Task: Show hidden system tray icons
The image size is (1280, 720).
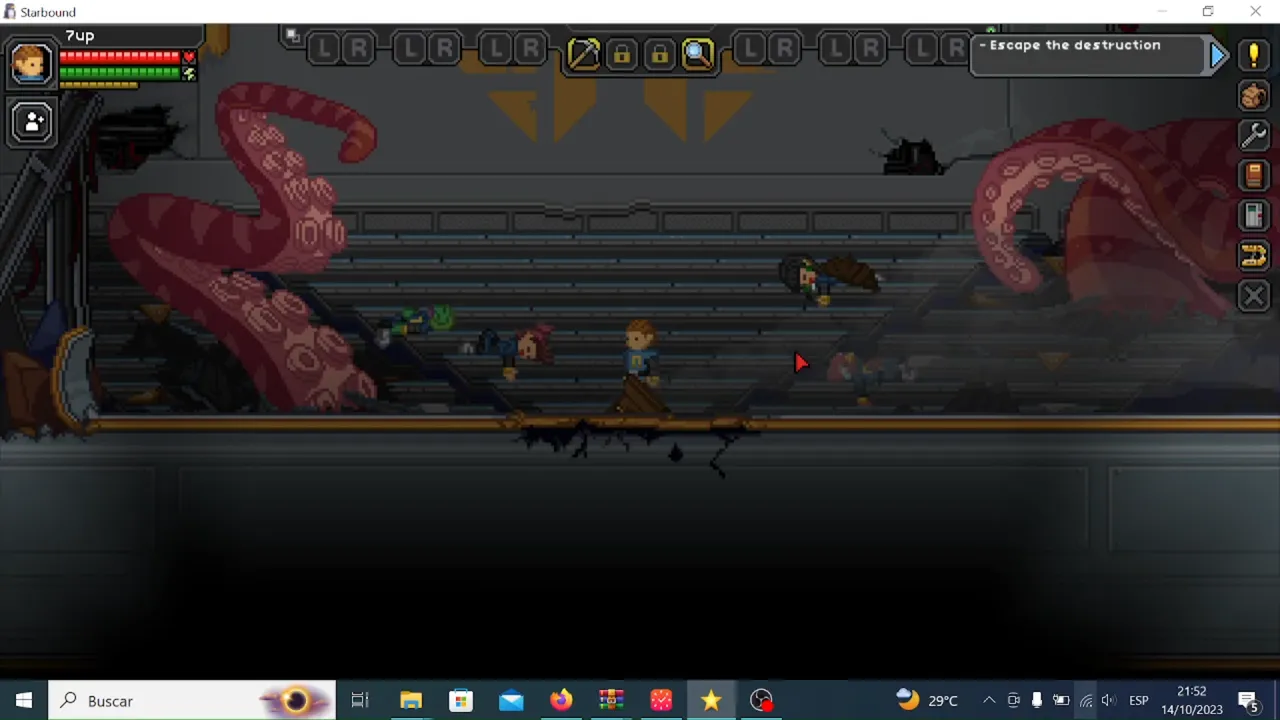Action: [989, 700]
